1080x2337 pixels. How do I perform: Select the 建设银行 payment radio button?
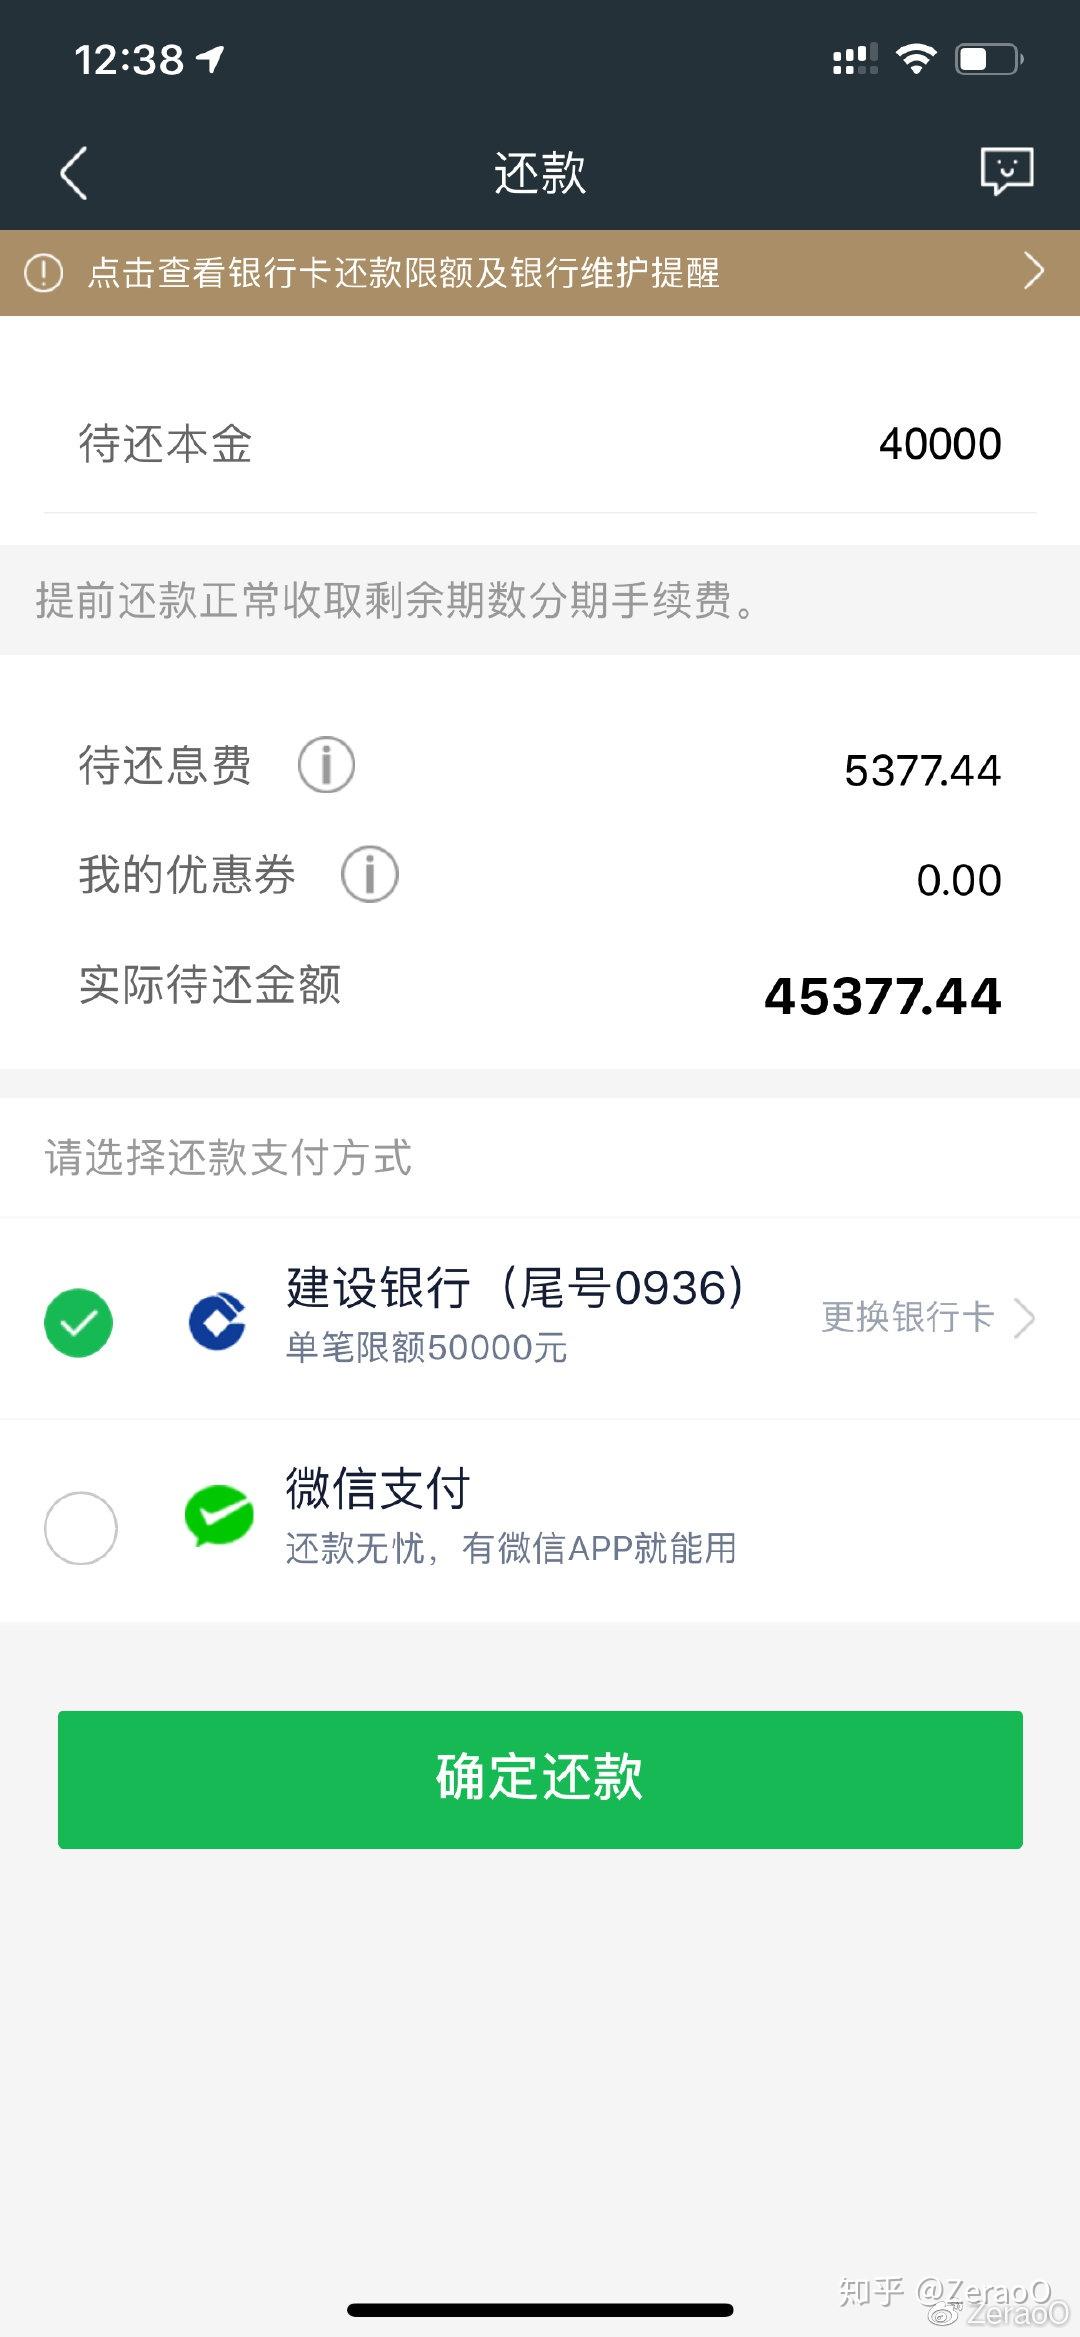coord(79,1322)
